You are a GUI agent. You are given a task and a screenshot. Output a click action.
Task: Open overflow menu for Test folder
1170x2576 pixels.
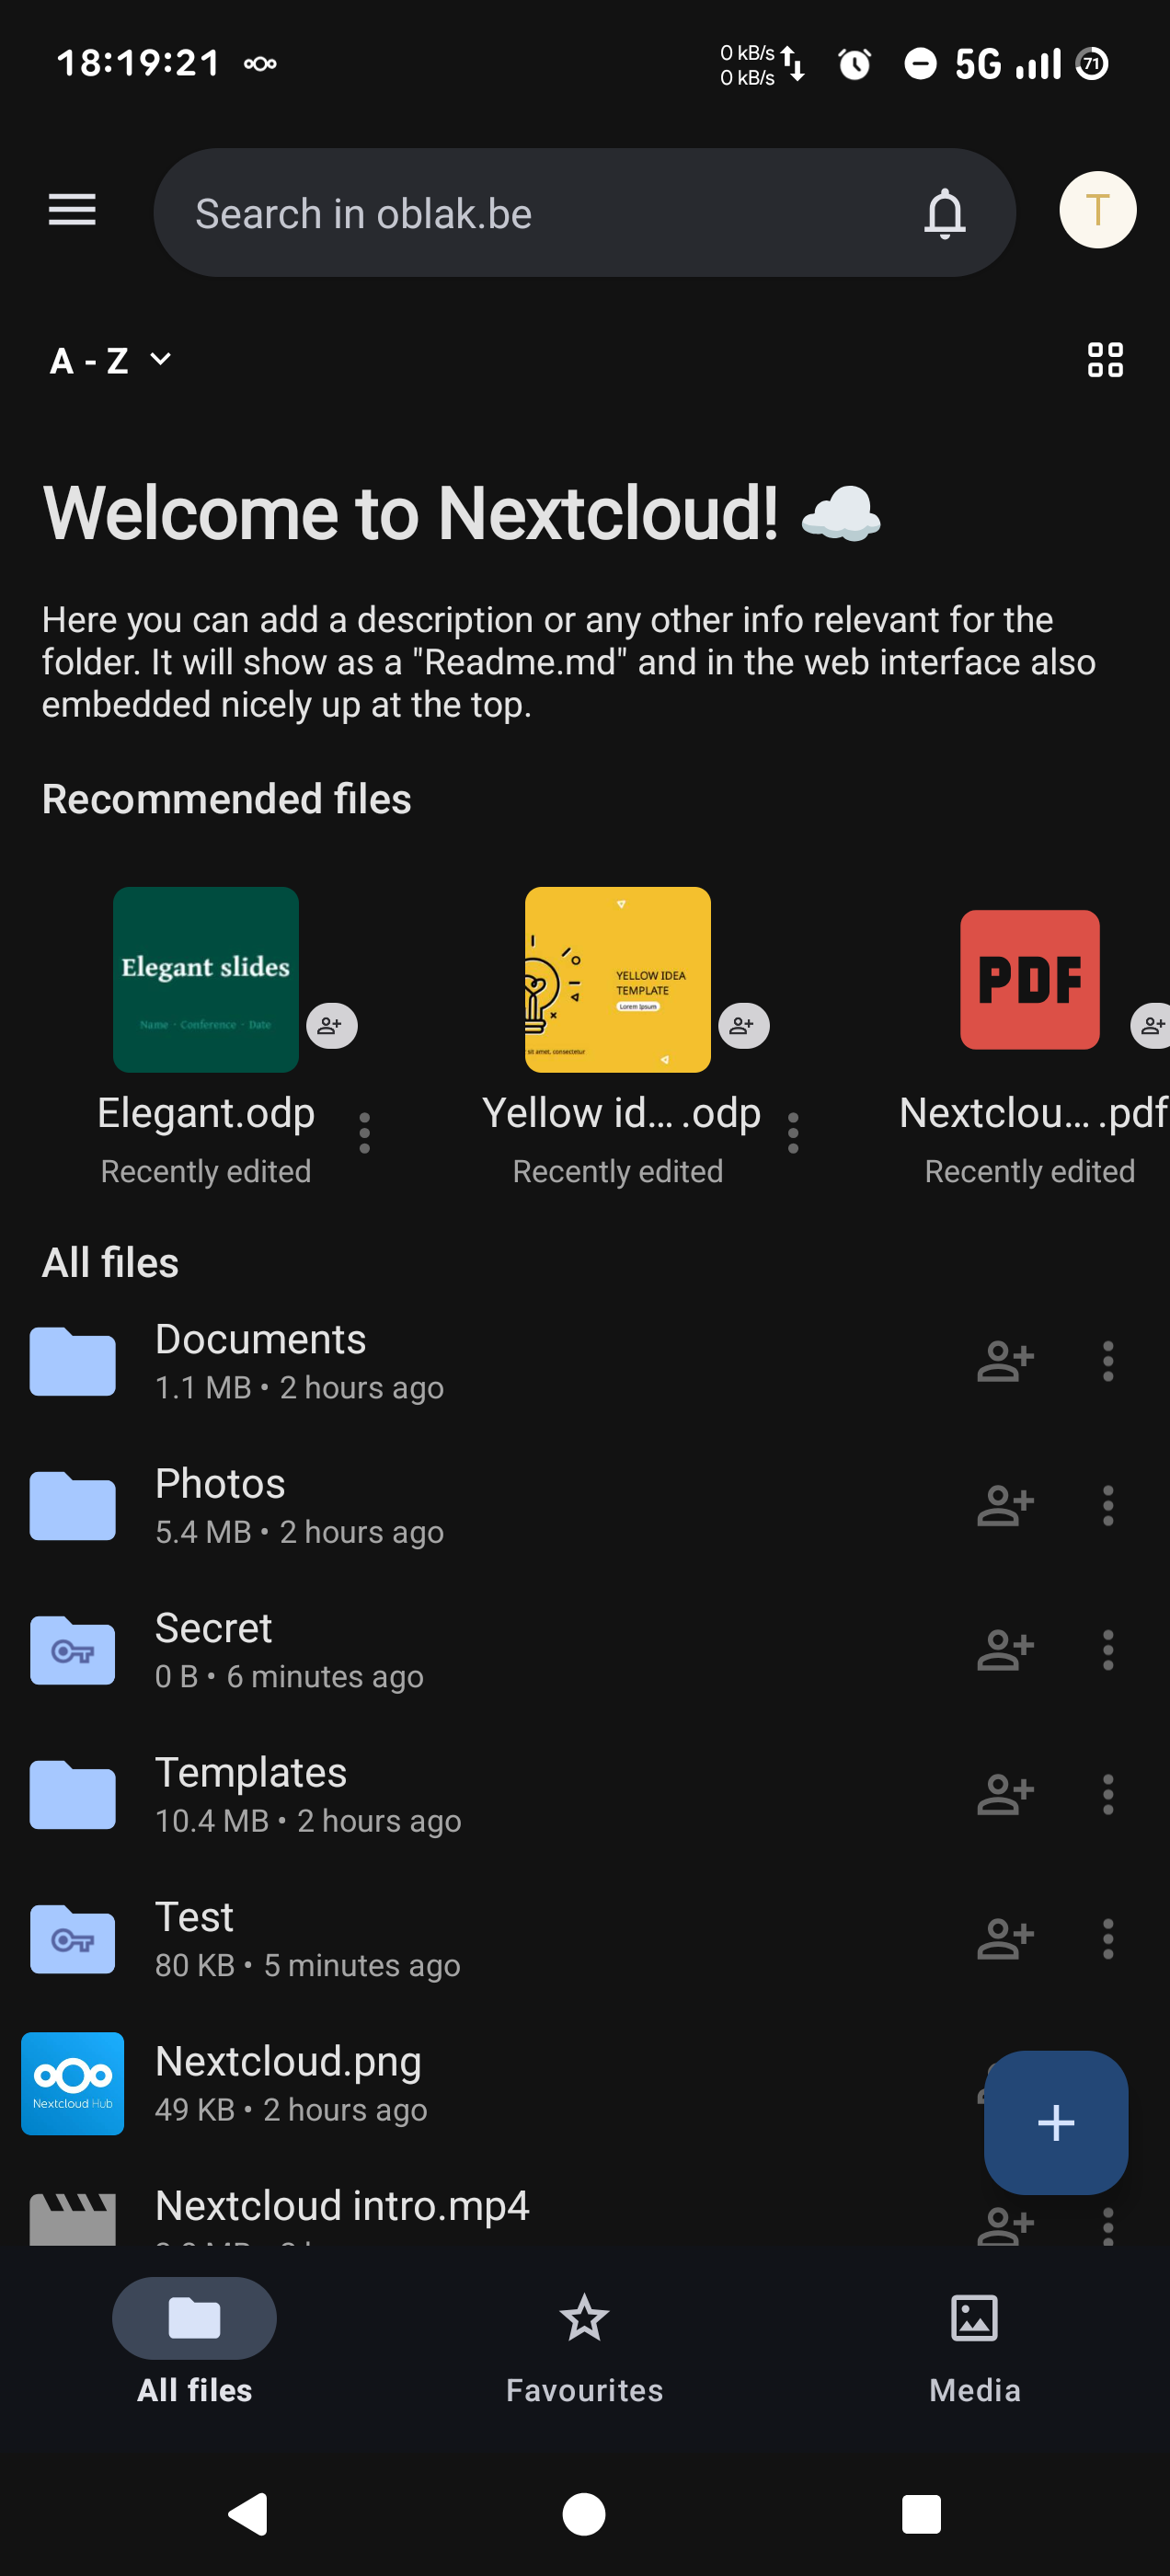[1107, 1939]
